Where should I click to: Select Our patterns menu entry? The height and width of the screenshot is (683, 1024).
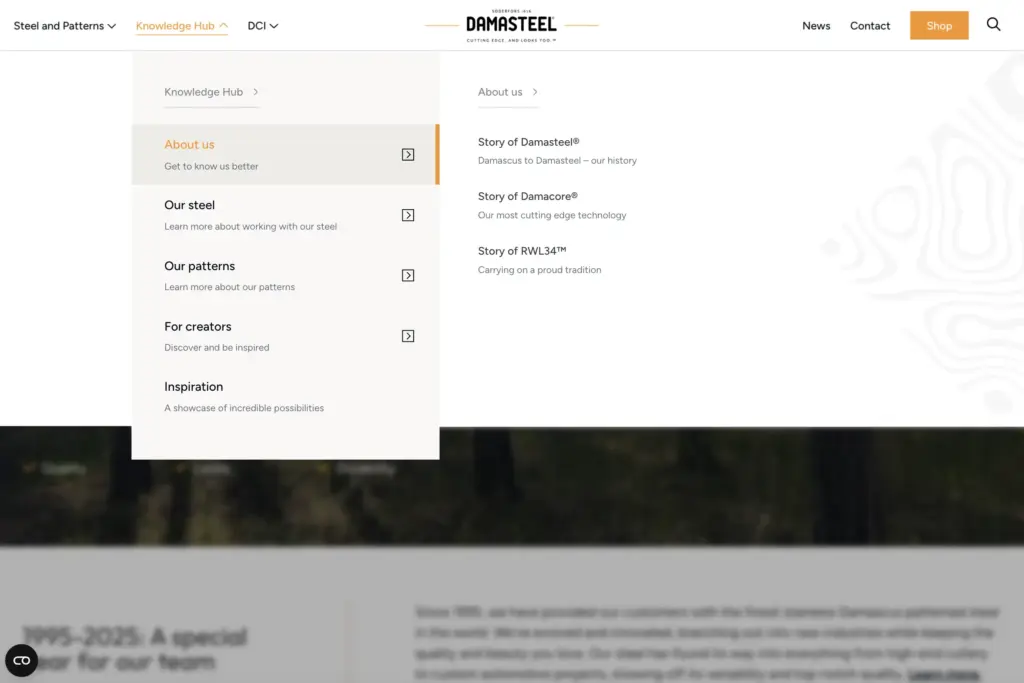click(200, 266)
